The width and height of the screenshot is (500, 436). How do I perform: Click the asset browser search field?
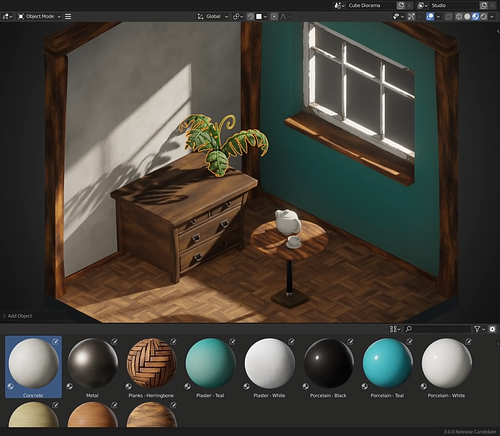437,329
